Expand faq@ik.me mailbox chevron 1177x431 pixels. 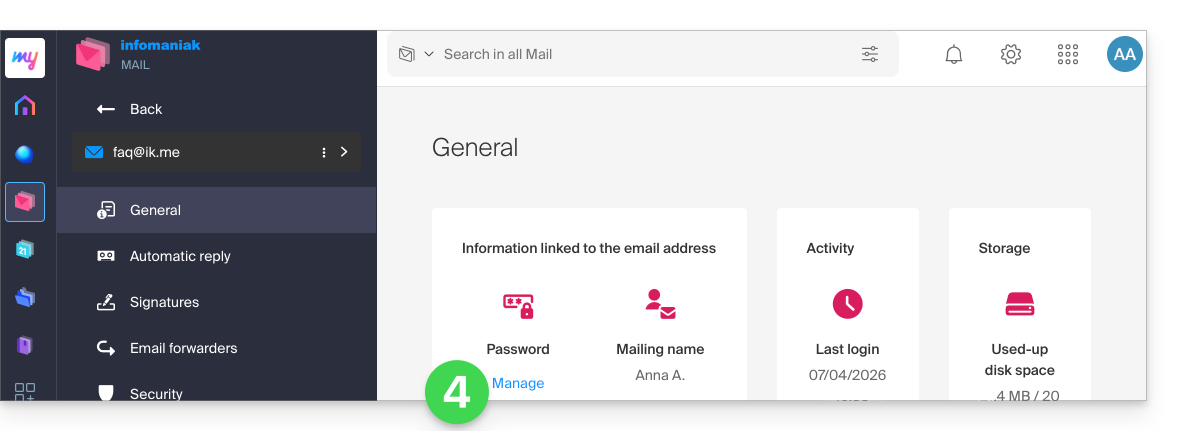click(x=345, y=152)
